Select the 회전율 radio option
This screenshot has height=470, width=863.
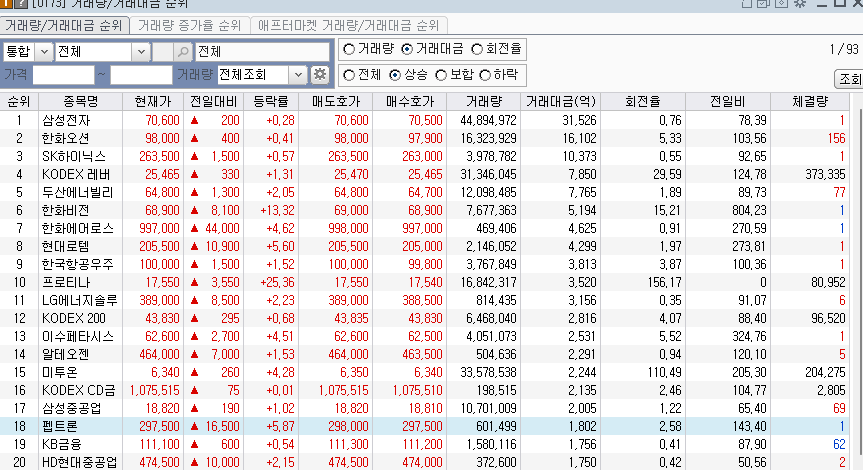click(x=477, y=50)
